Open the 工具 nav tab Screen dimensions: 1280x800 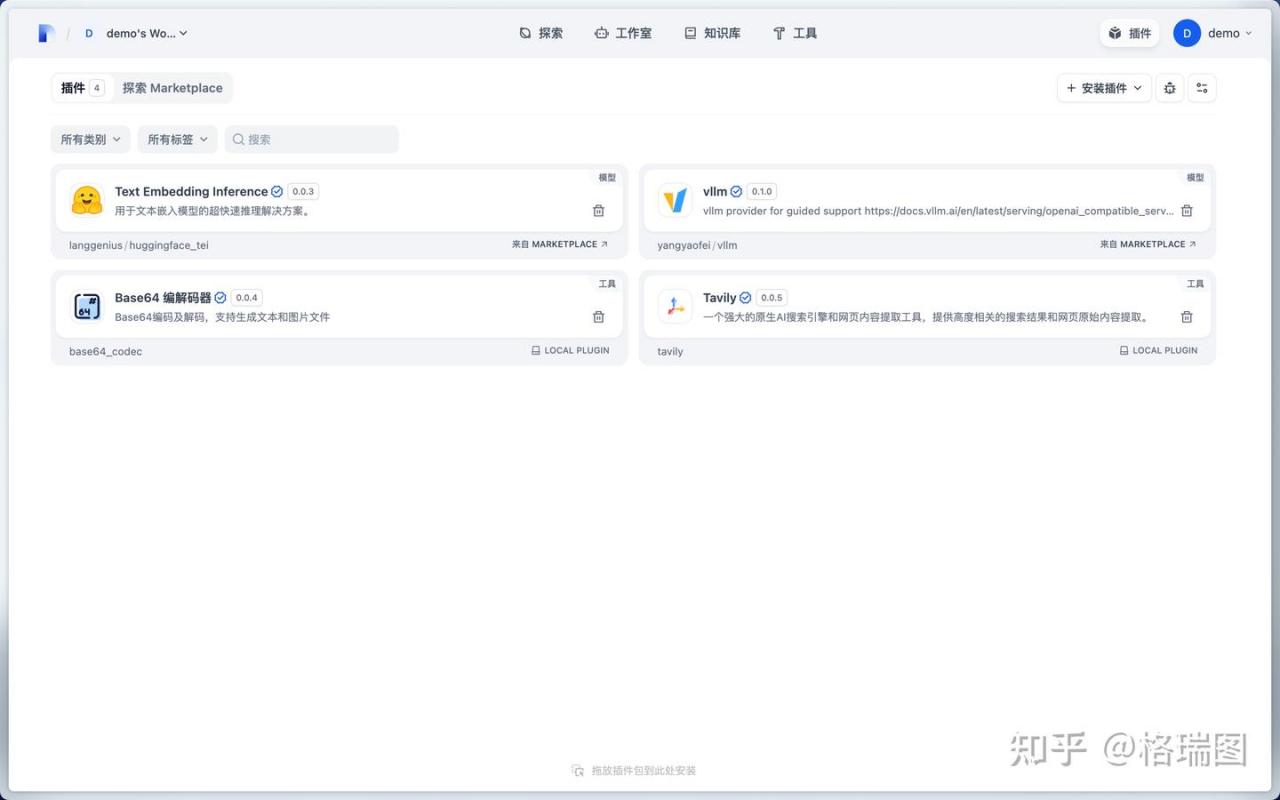click(x=795, y=33)
